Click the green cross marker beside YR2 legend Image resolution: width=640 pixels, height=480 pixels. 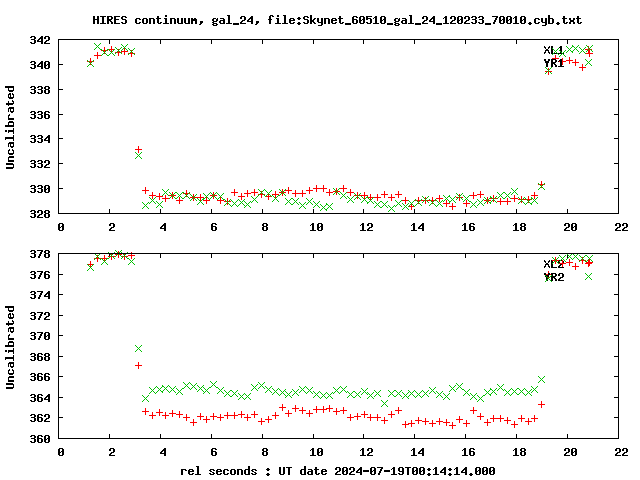coord(588,276)
